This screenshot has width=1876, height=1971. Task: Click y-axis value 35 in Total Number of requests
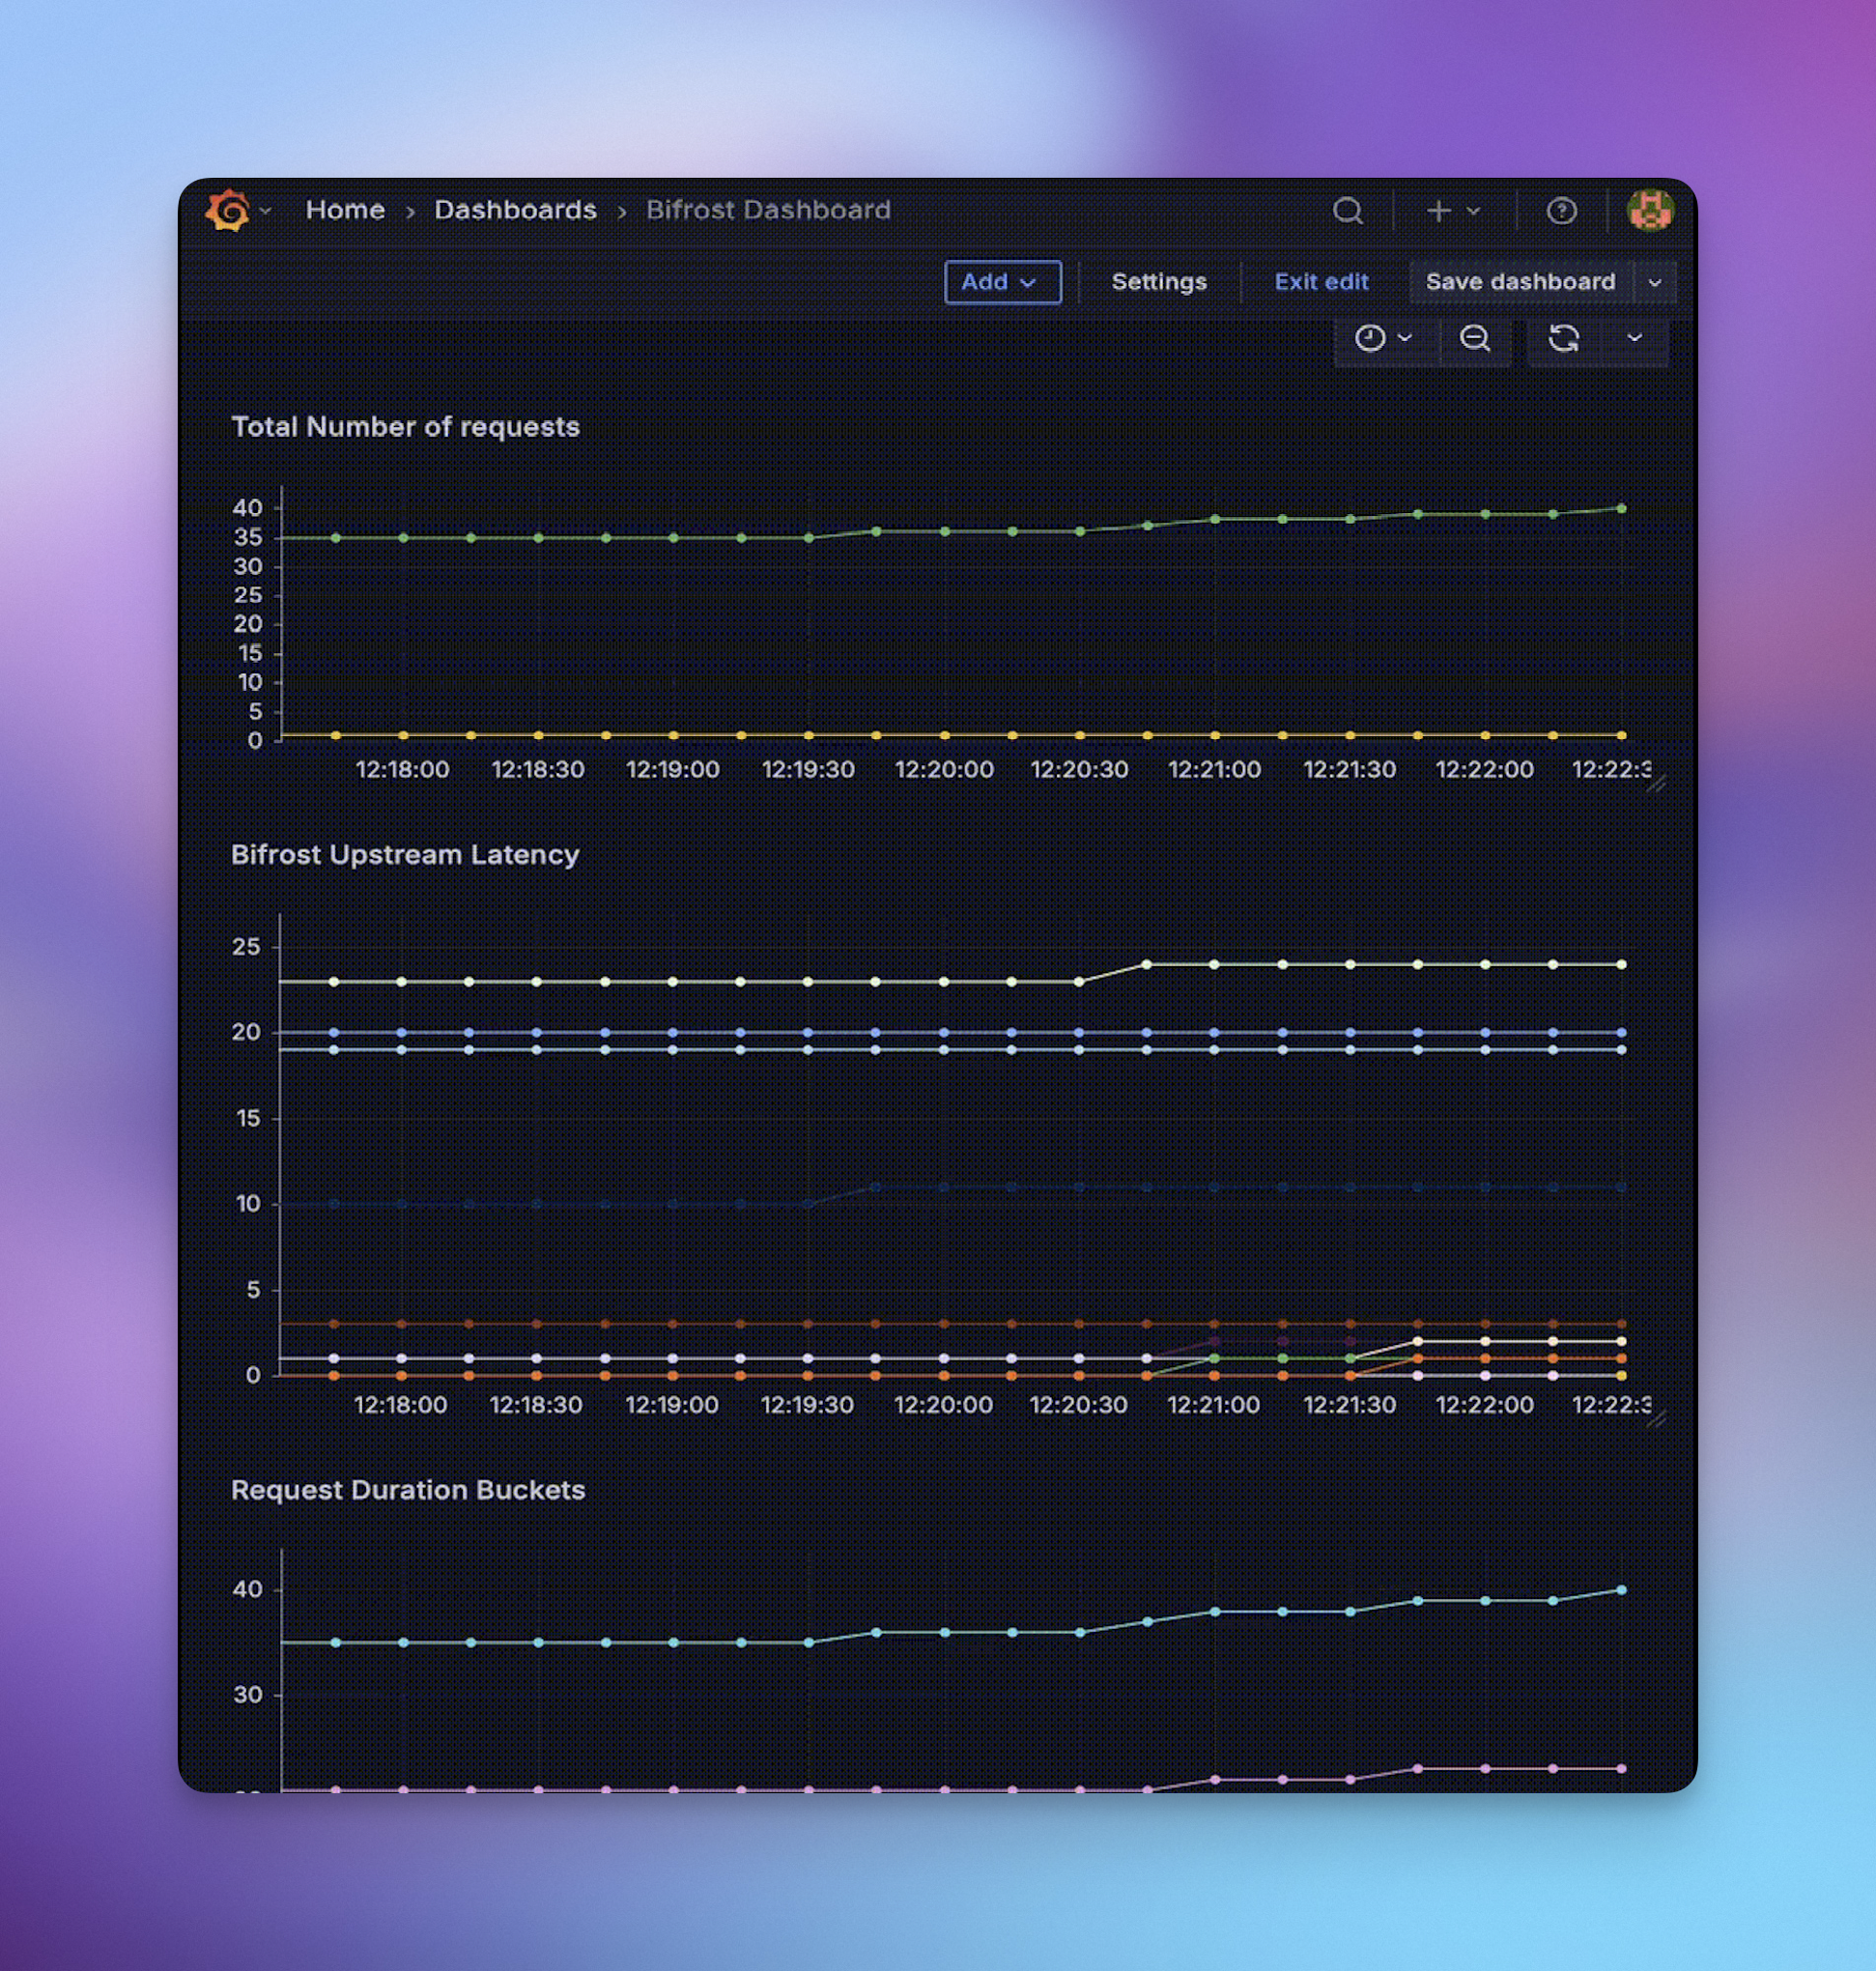[x=247, y=538]
